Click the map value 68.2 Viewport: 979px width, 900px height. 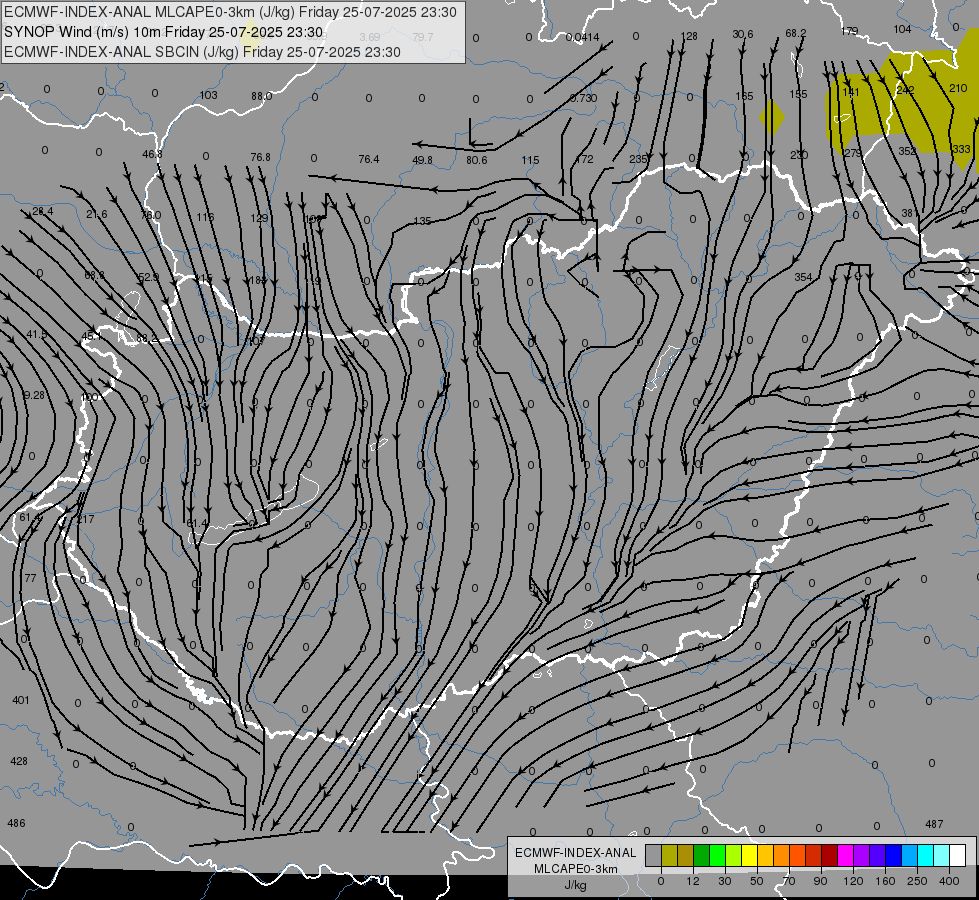796,33
